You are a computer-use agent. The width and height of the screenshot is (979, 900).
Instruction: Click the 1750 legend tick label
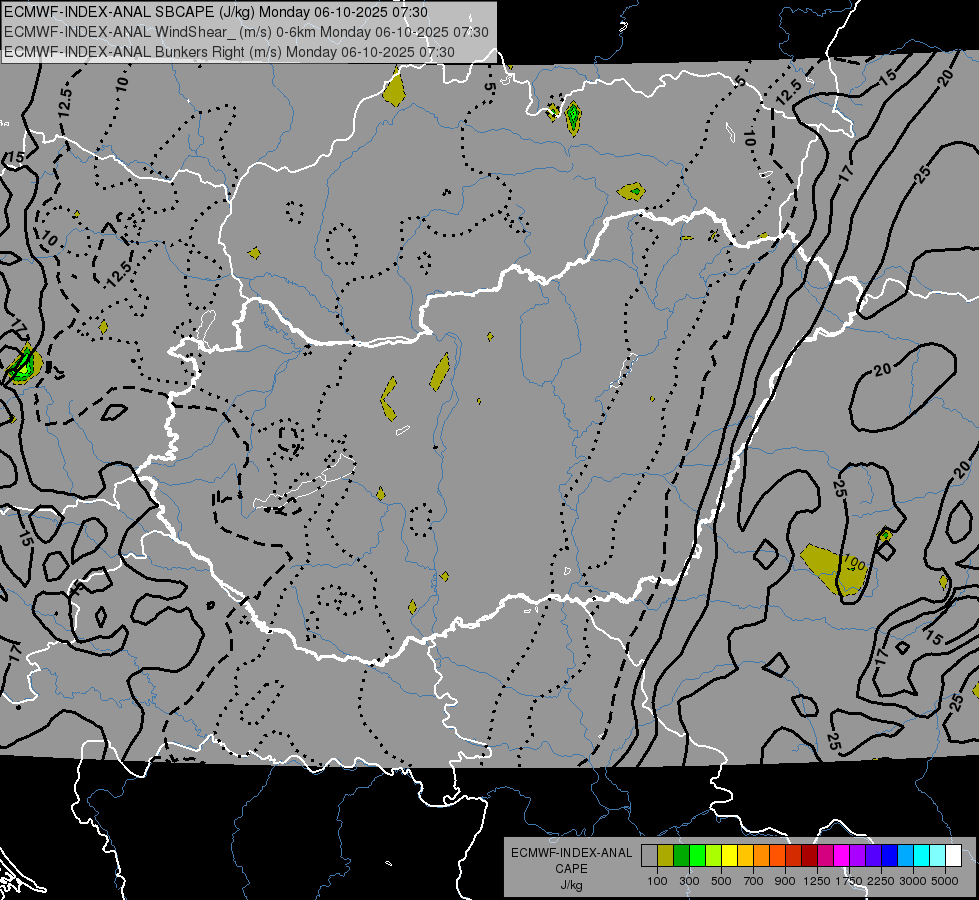[849, 881]
